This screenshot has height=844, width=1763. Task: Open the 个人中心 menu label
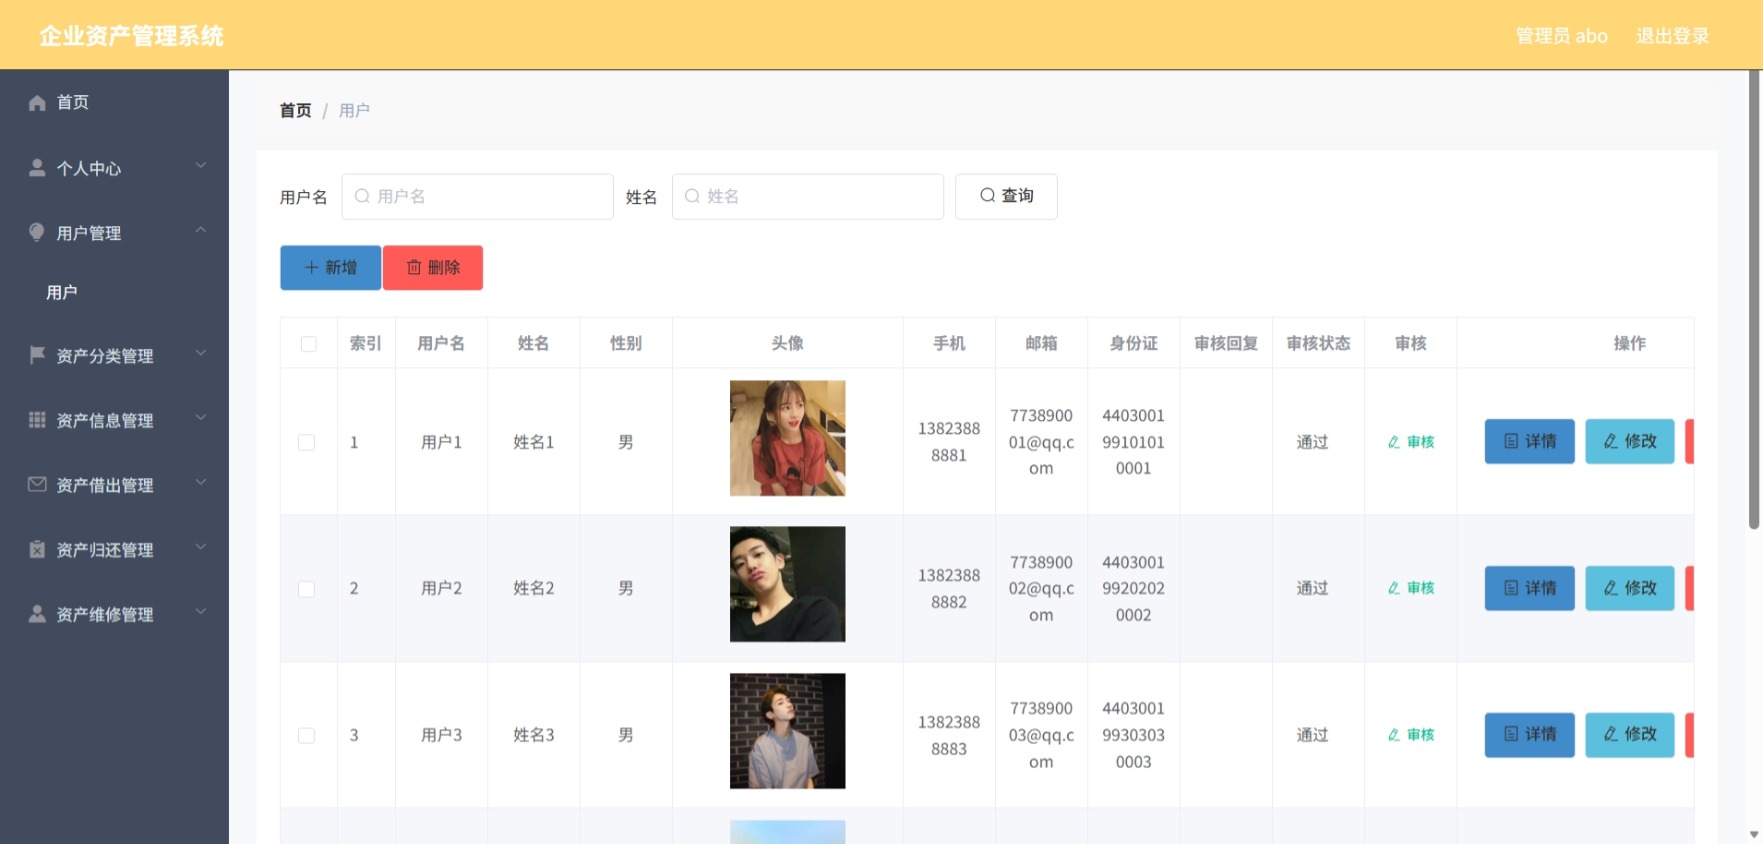89,169
